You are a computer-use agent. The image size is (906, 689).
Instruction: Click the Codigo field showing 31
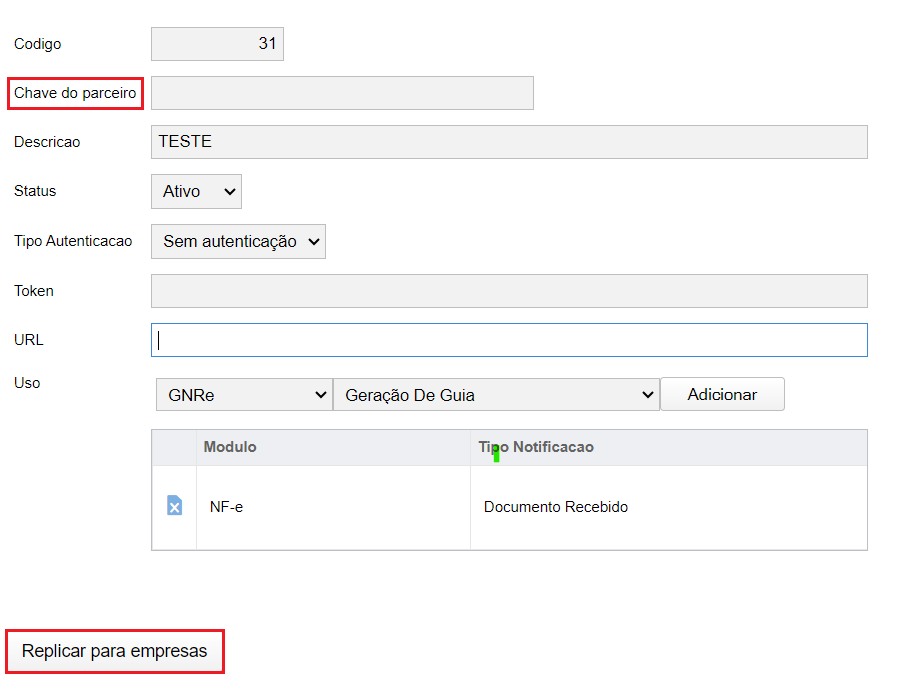[x=217, y=44]
